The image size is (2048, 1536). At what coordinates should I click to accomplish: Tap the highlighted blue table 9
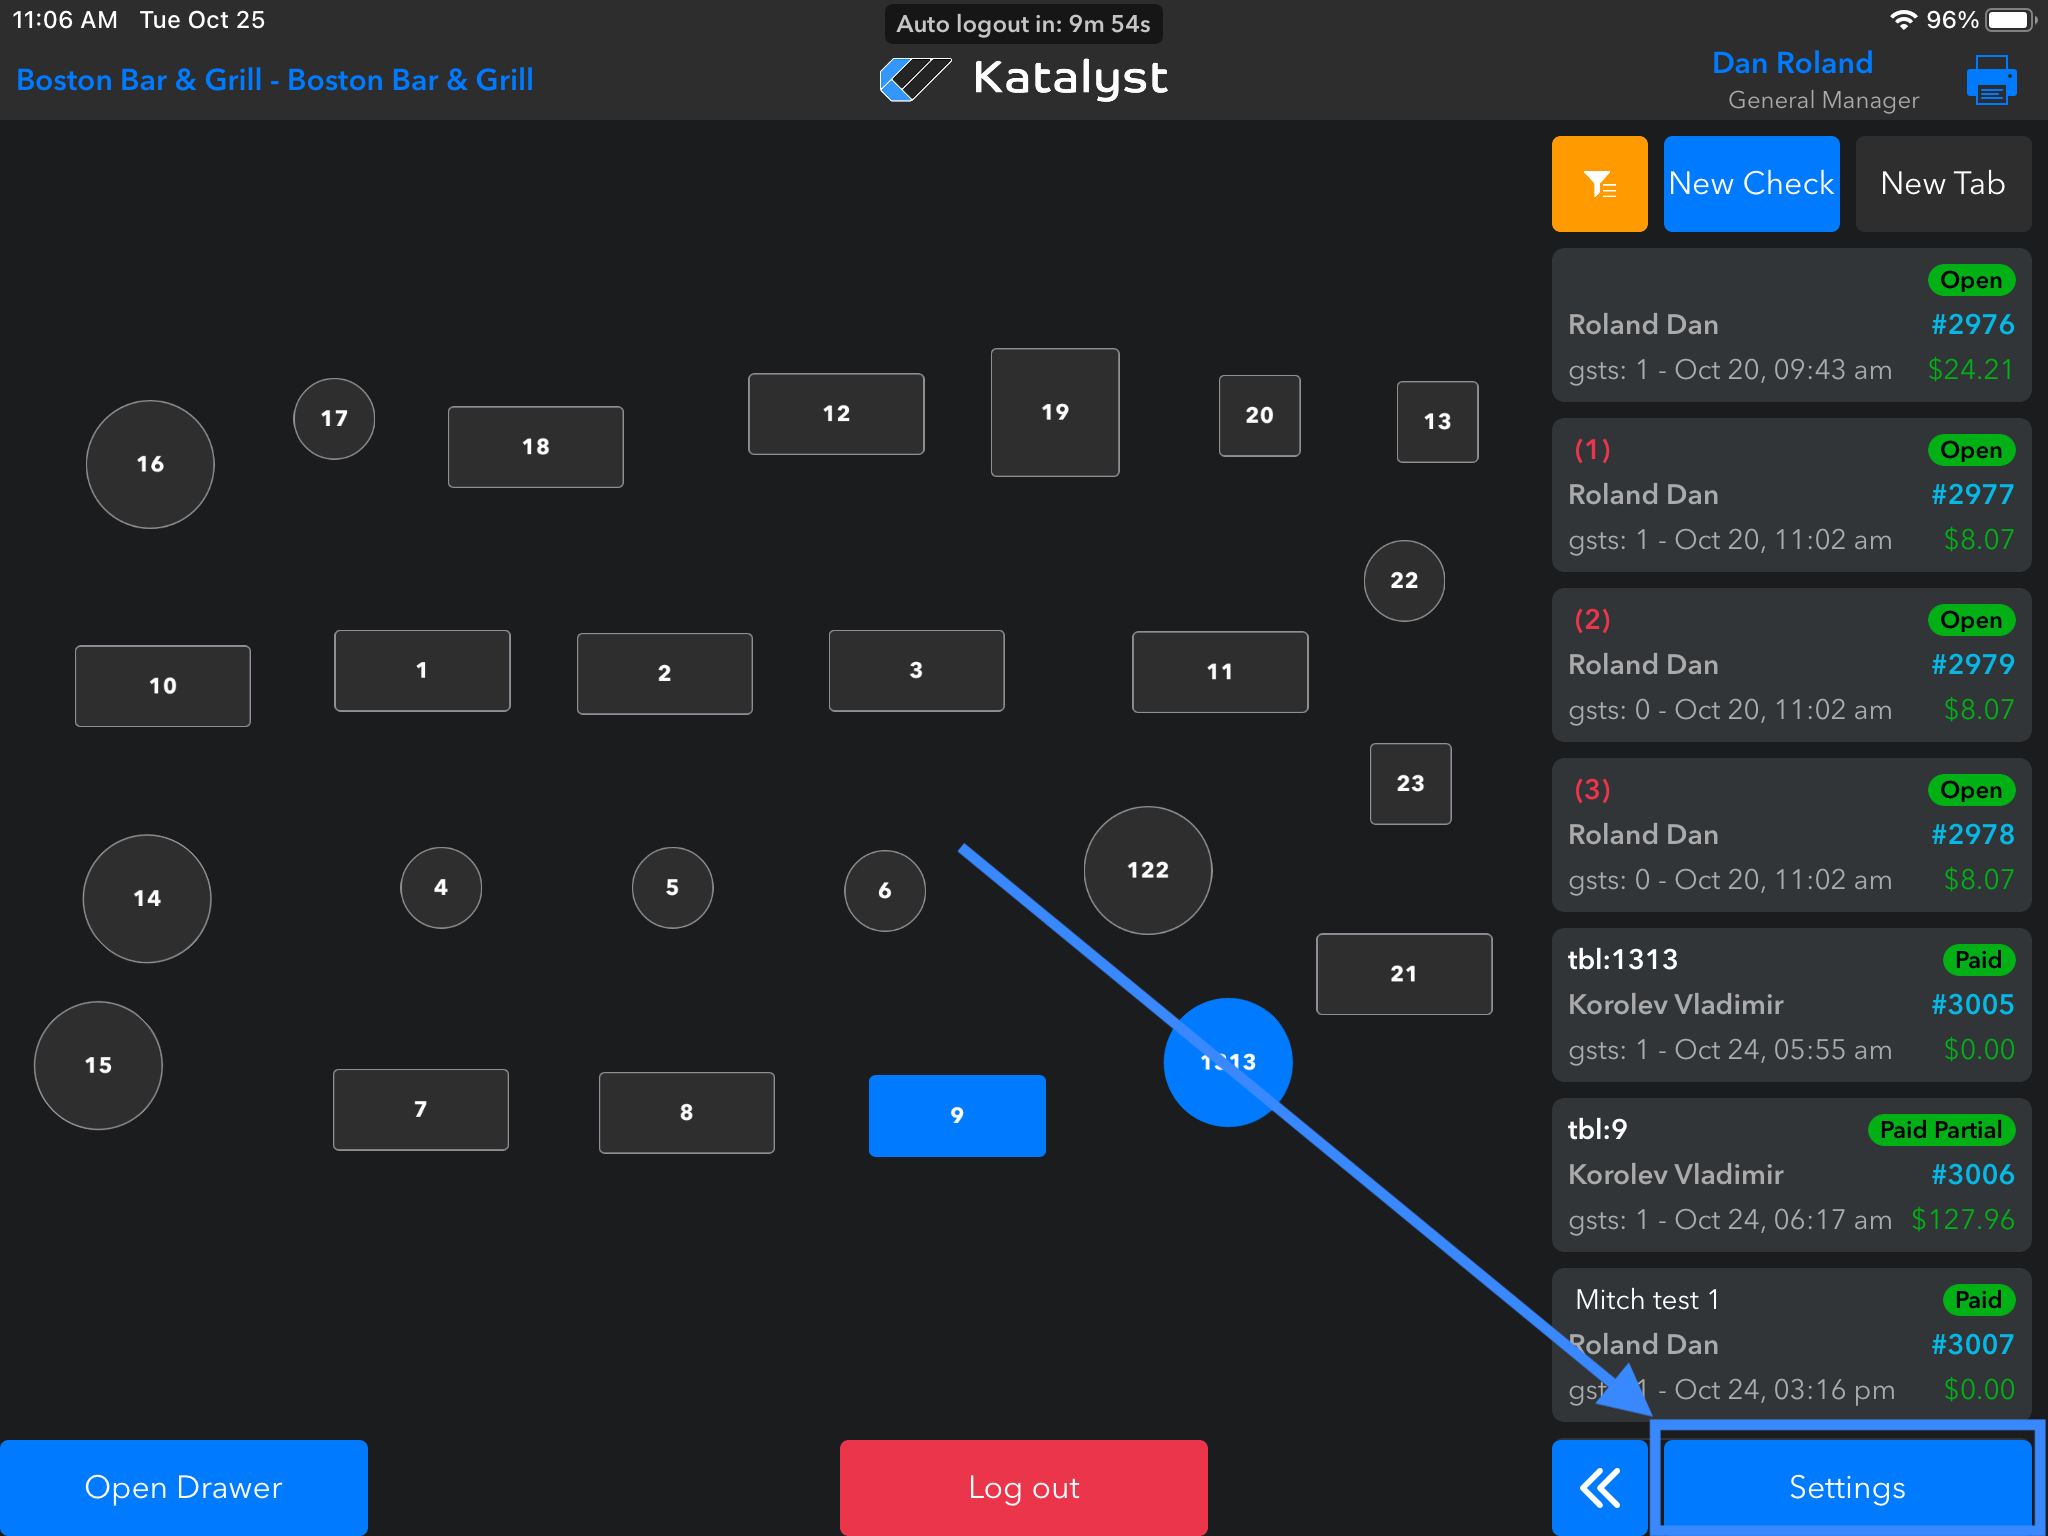tap(957, 1115)
